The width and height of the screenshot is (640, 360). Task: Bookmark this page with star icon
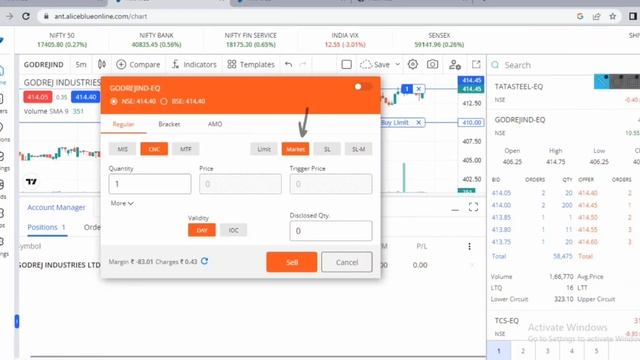point(613,16)
